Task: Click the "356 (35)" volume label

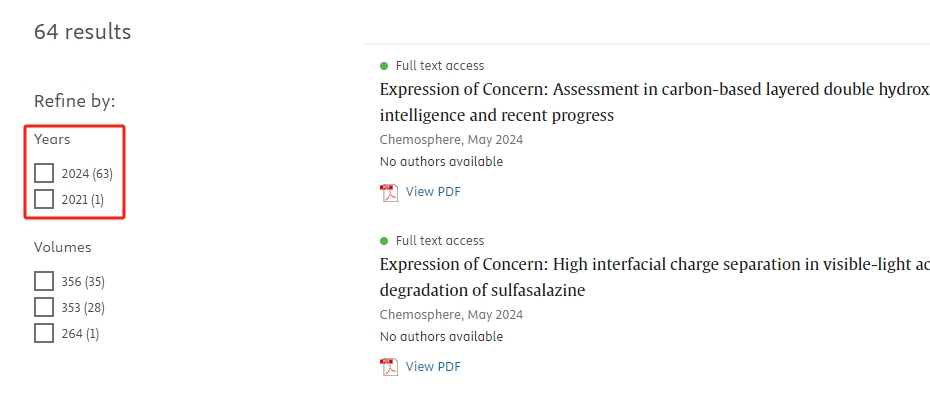Action: pos(83,282)
